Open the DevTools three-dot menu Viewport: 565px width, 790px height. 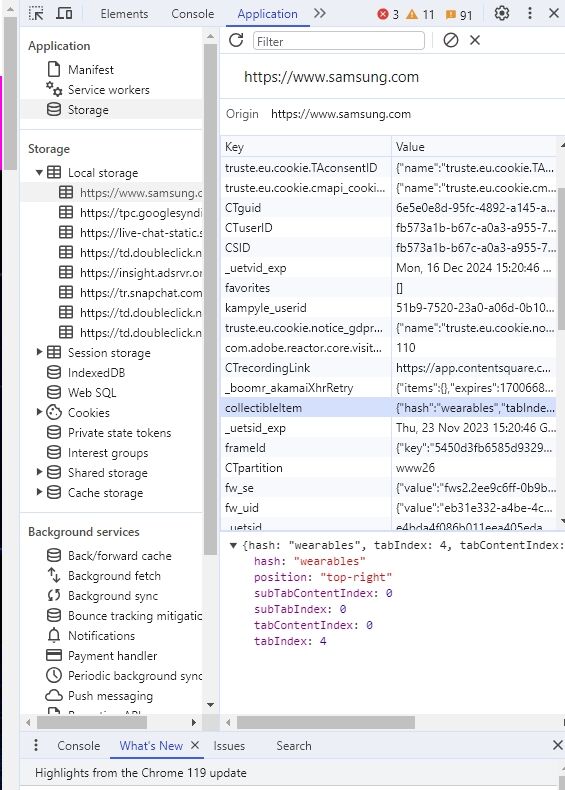[x=529, y=13]
